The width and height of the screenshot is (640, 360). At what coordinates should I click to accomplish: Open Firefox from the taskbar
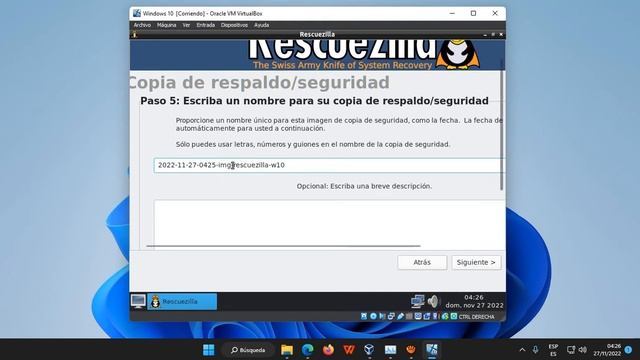[328, 350]
